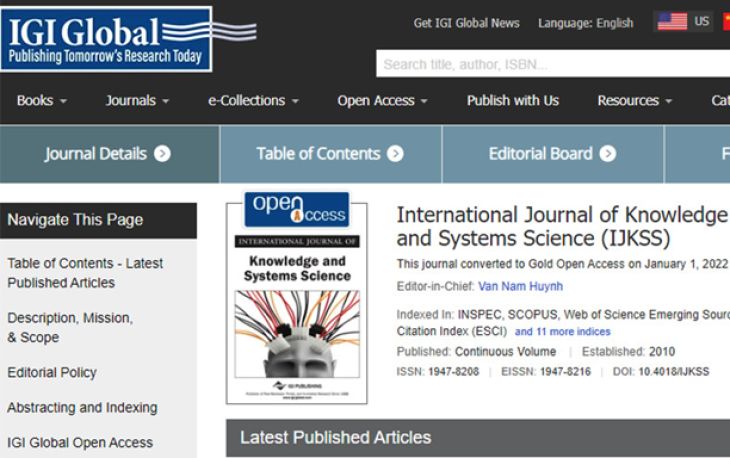Jump to Abstracting and Indexing section
730x458 pixels.
coord(82,407)
